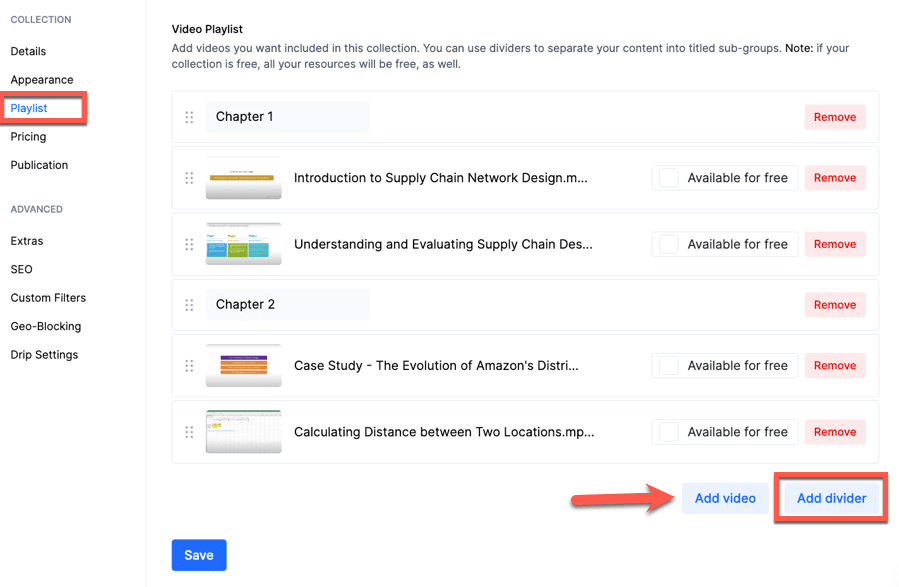This screenshot has height=587, width=899.
Task: Tick Available for free for Calculating Distance video
Action: [669, 432]
